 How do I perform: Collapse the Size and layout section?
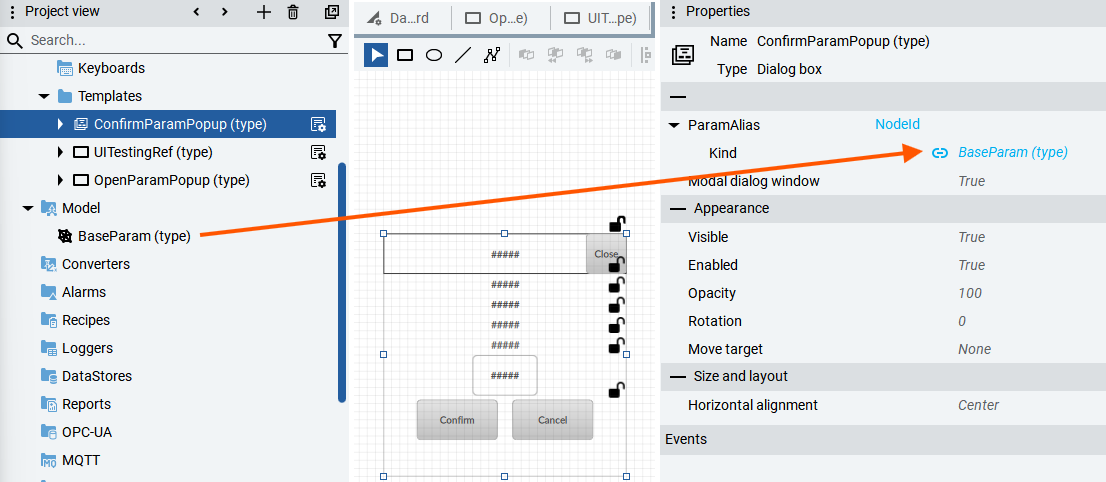(678, 377)
